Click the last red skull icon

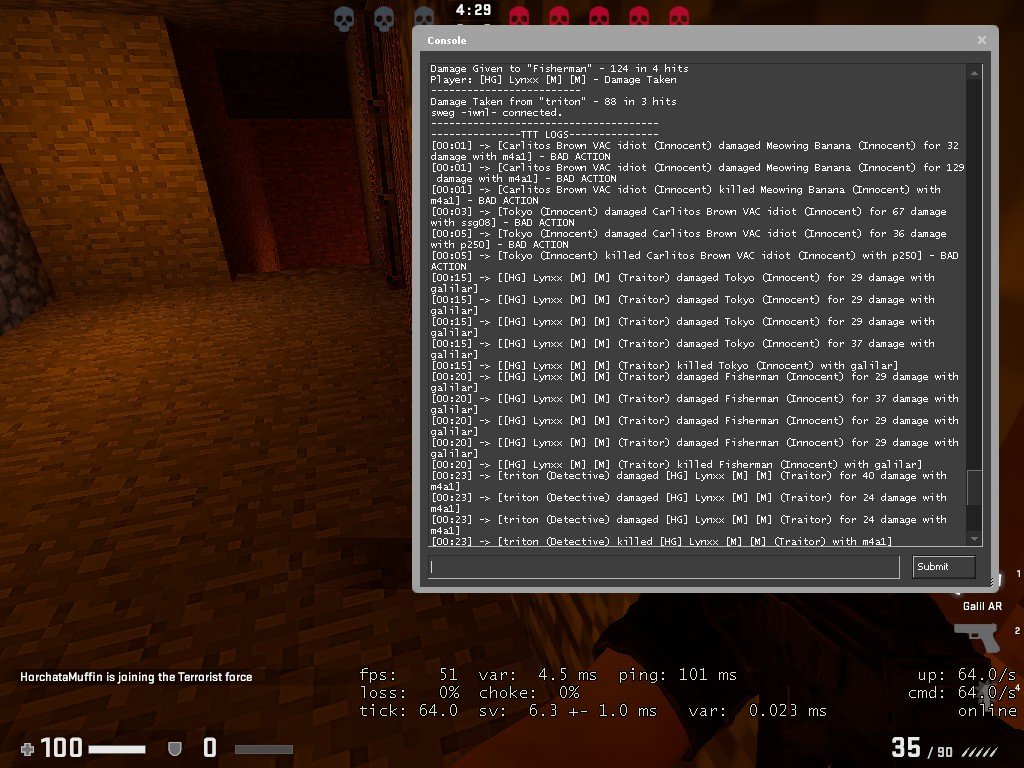(679, 17)
